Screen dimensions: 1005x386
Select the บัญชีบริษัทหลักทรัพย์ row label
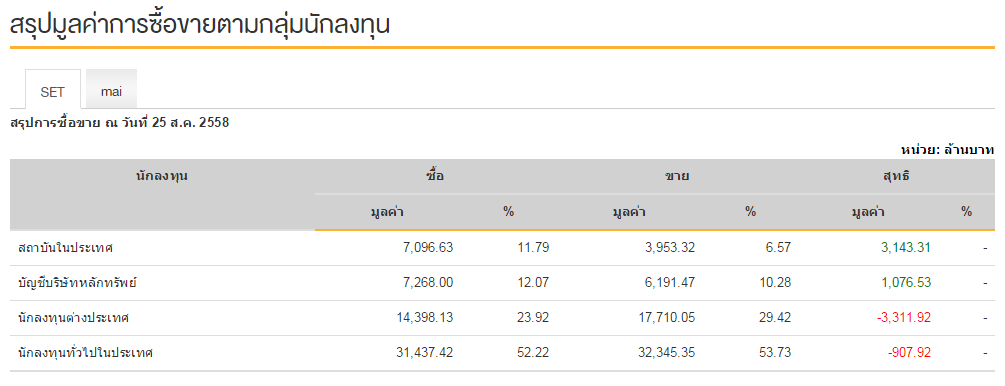tap(78, 283)
